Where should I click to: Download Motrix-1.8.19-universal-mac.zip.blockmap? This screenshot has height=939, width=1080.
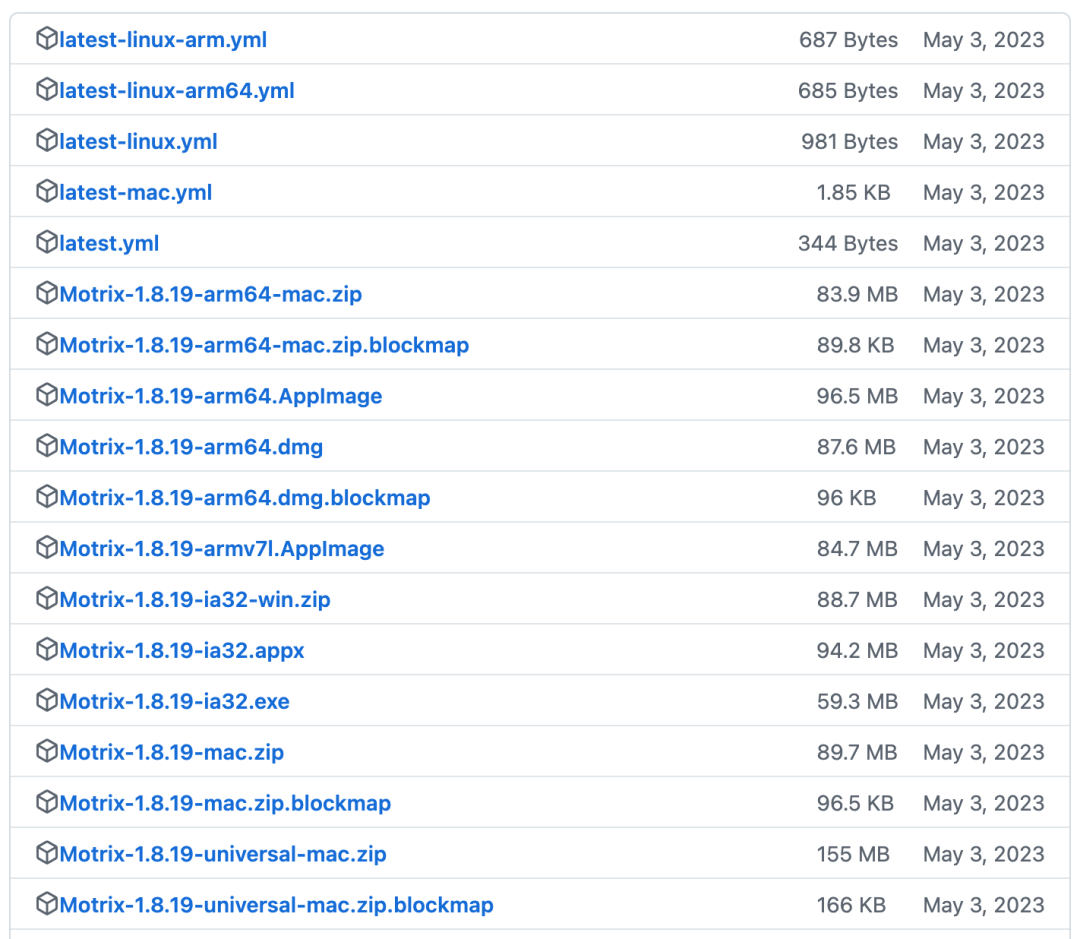pyautogui.click(x=276, y=906)
